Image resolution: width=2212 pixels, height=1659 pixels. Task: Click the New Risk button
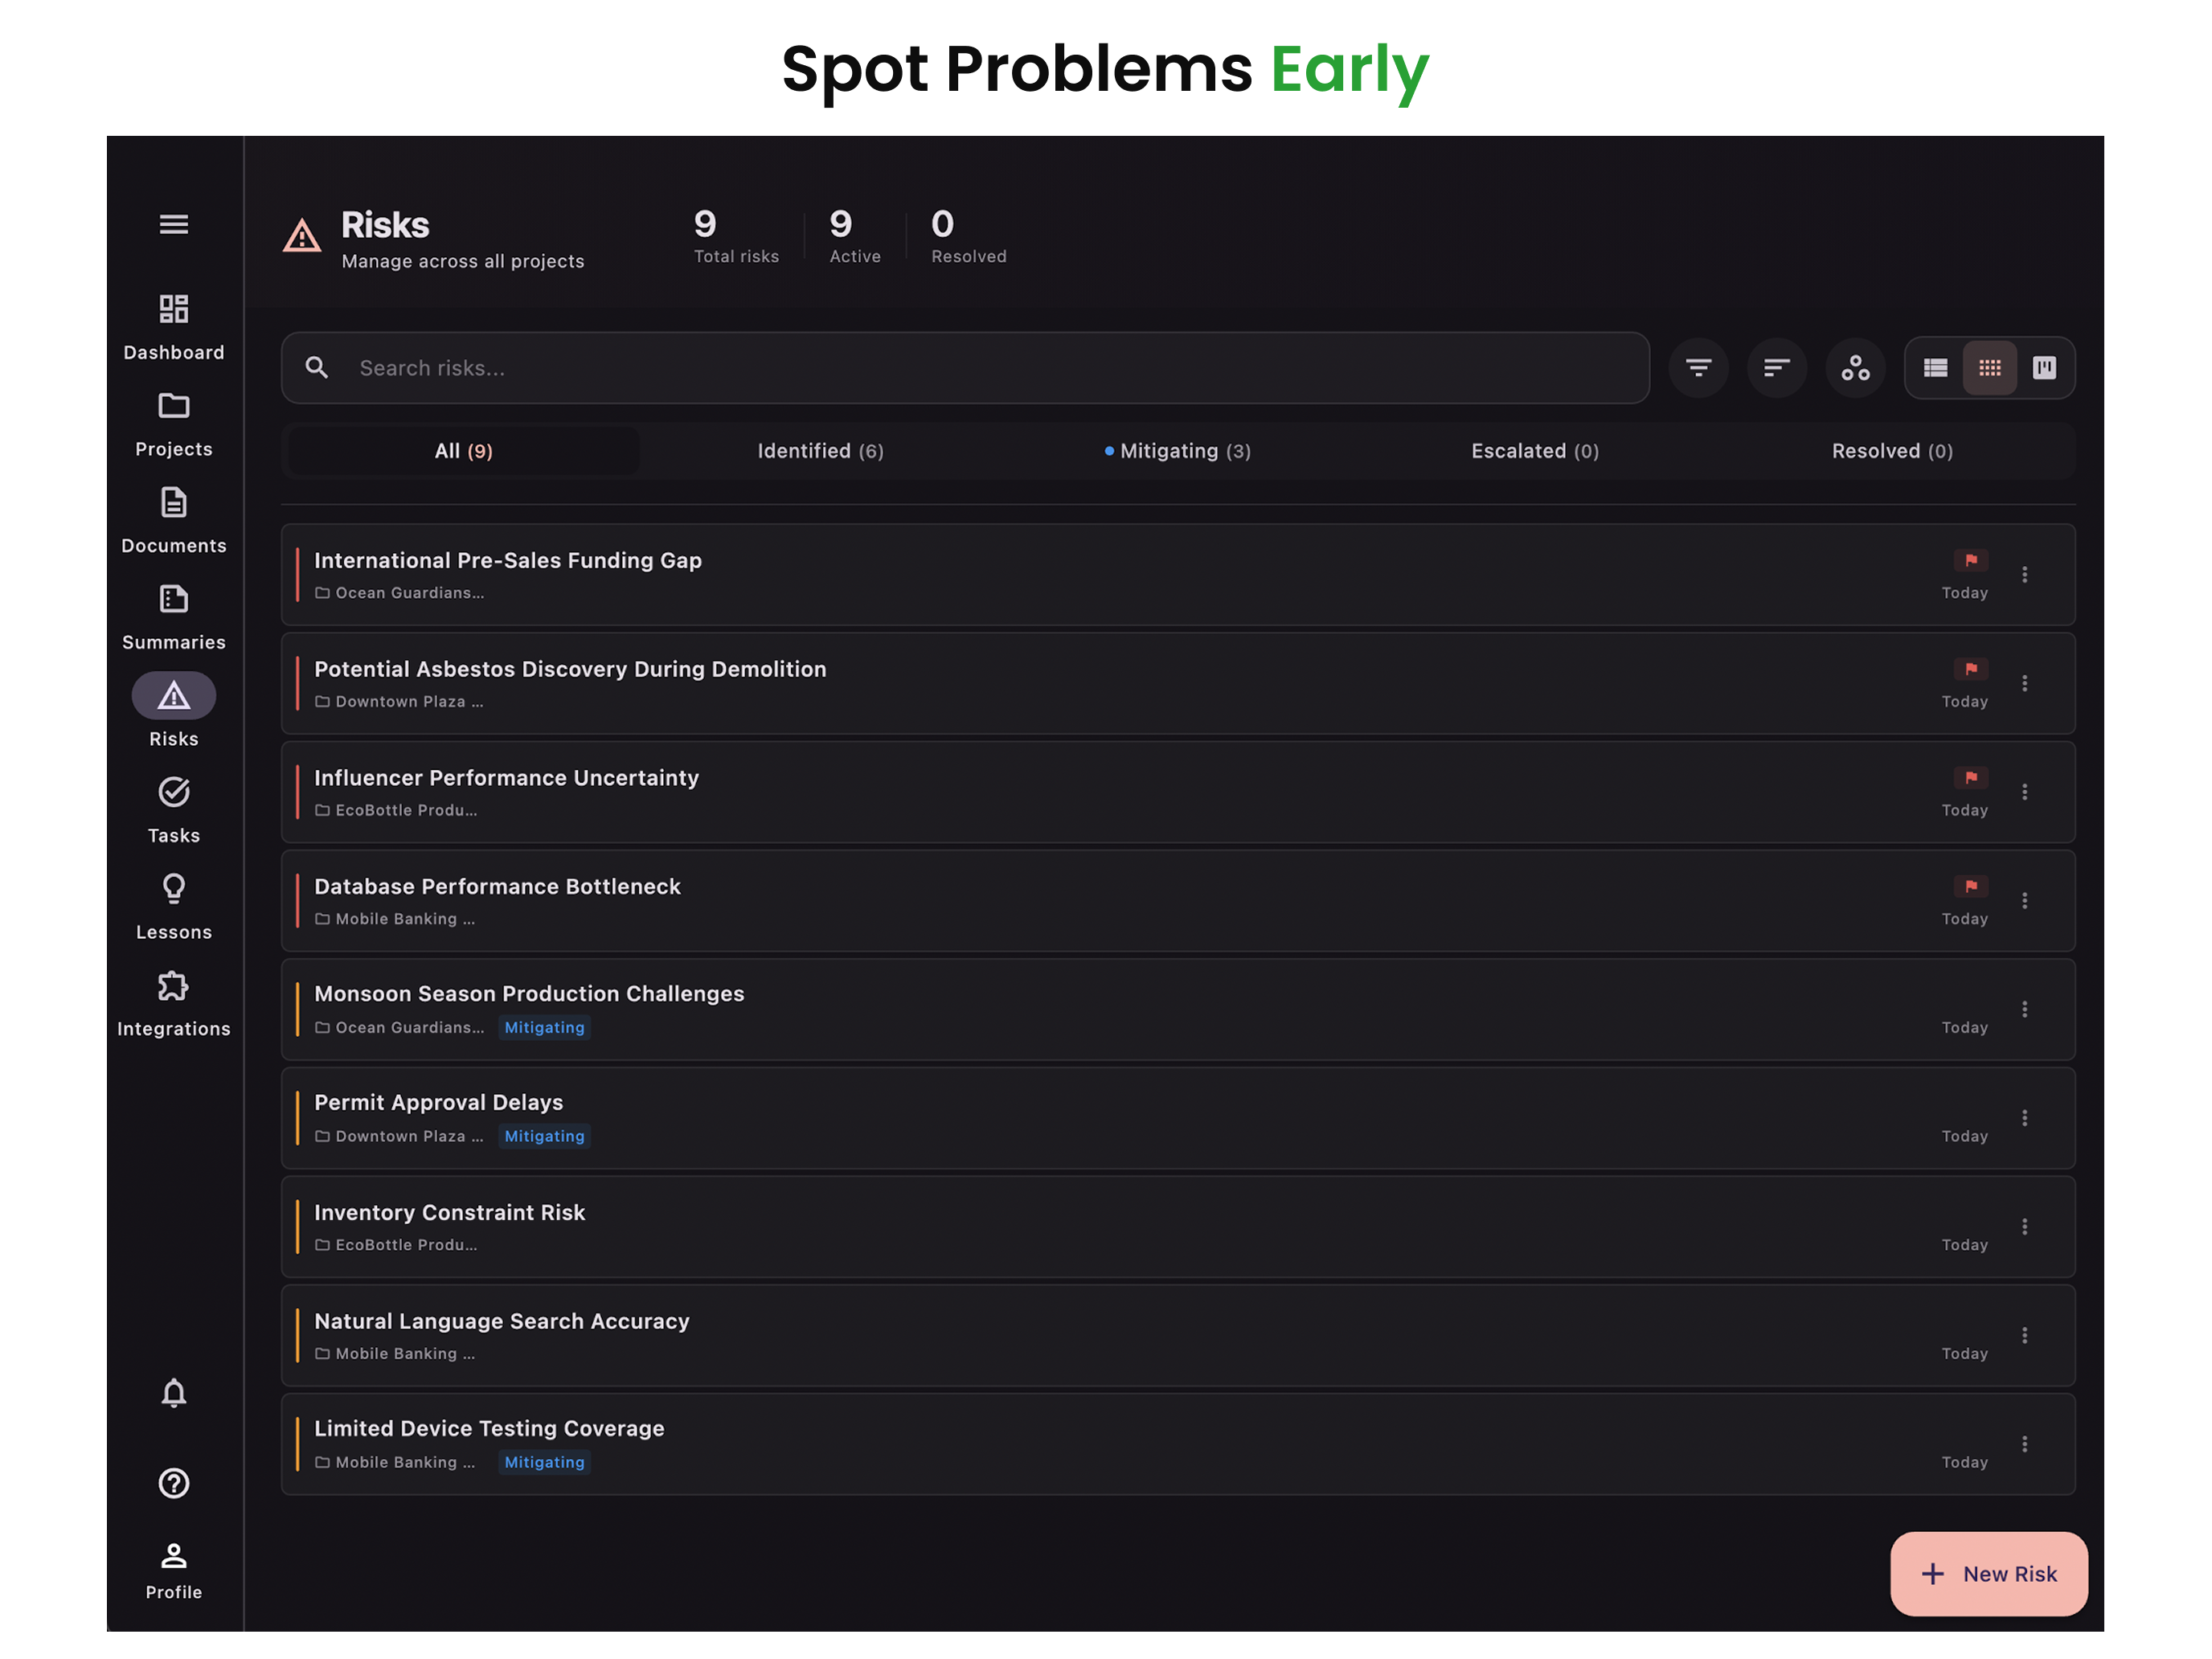click(1988, 1574)
